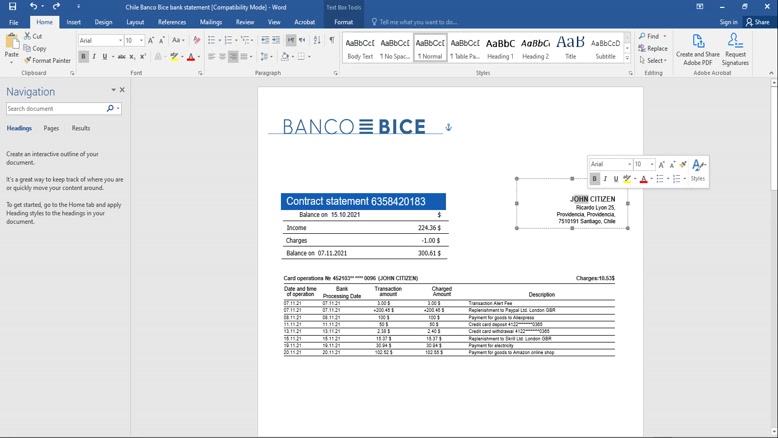Apply the Heading 1 style

(x=500, y=48)
